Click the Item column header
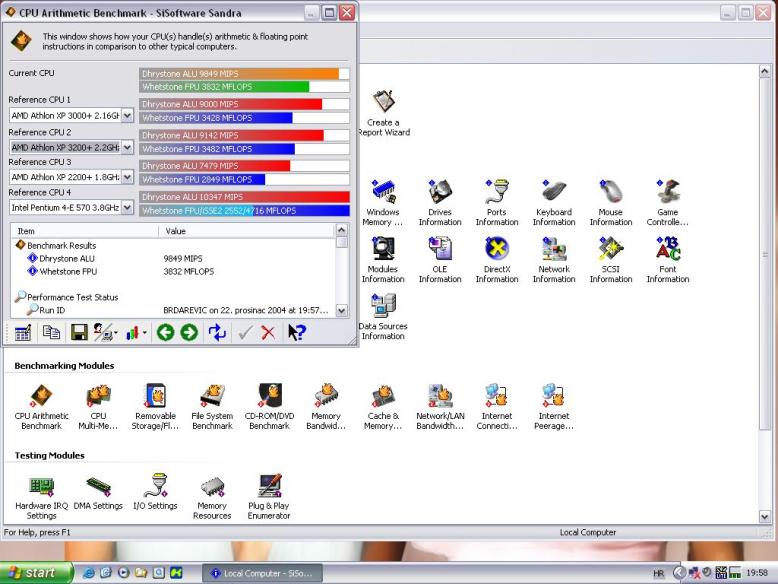The image size is (778, 584). pos(84,231)
